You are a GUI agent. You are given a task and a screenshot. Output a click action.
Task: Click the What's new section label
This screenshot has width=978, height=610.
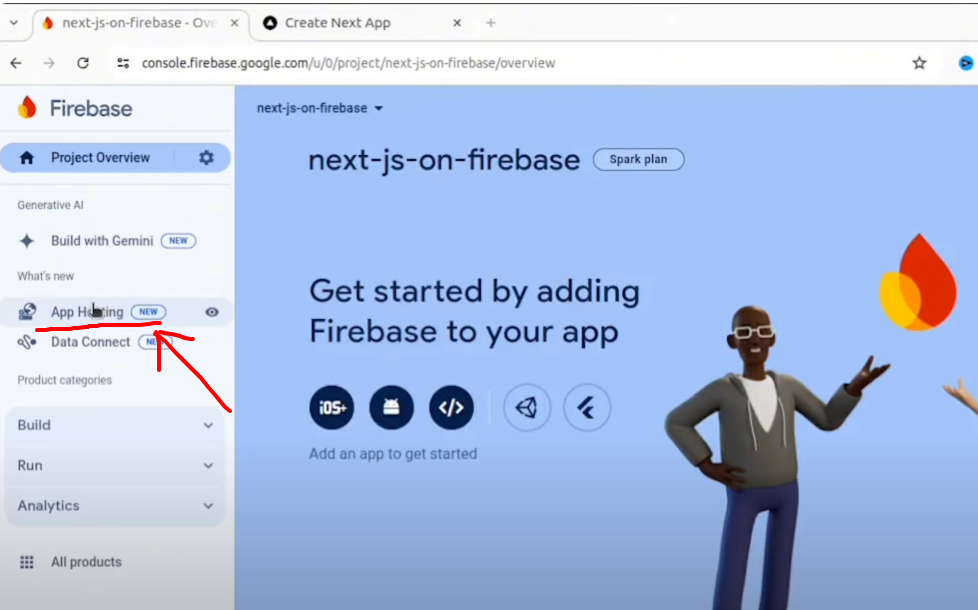tap(46, 276)
